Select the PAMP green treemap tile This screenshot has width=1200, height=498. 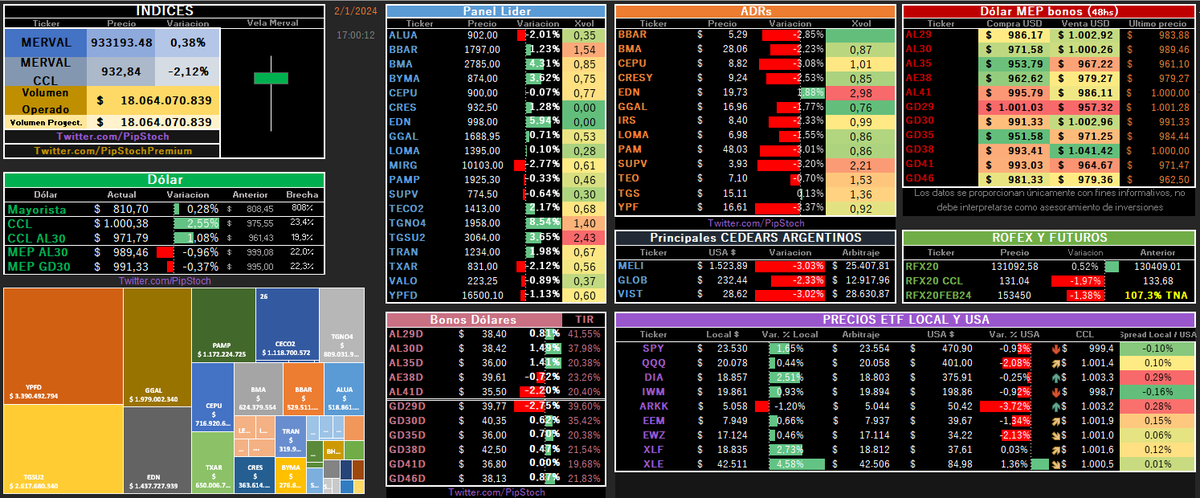click(x=222, y=327)
